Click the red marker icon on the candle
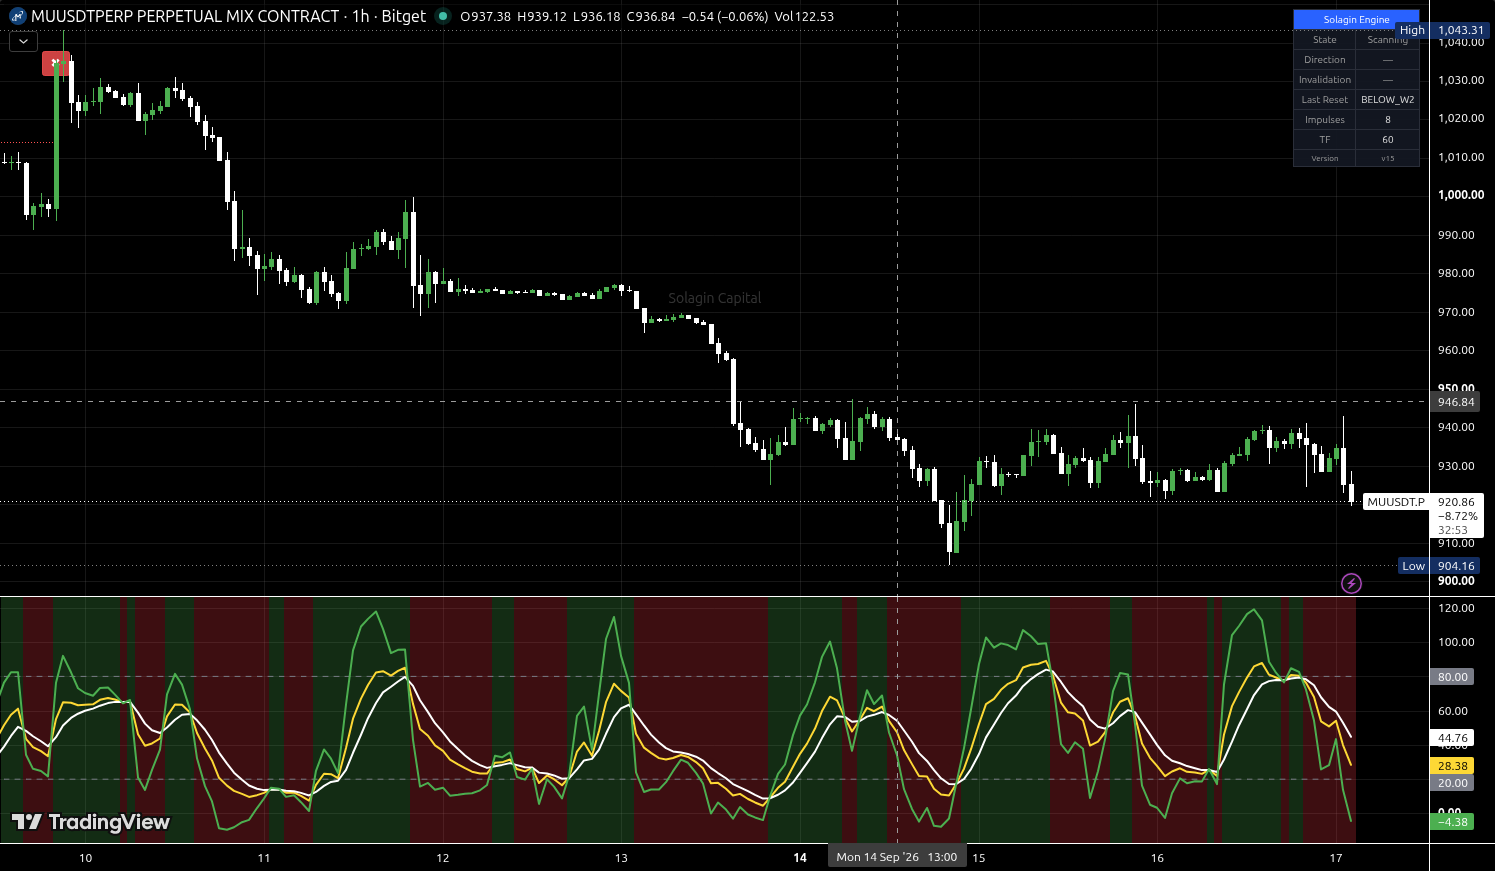 point(55,64)
